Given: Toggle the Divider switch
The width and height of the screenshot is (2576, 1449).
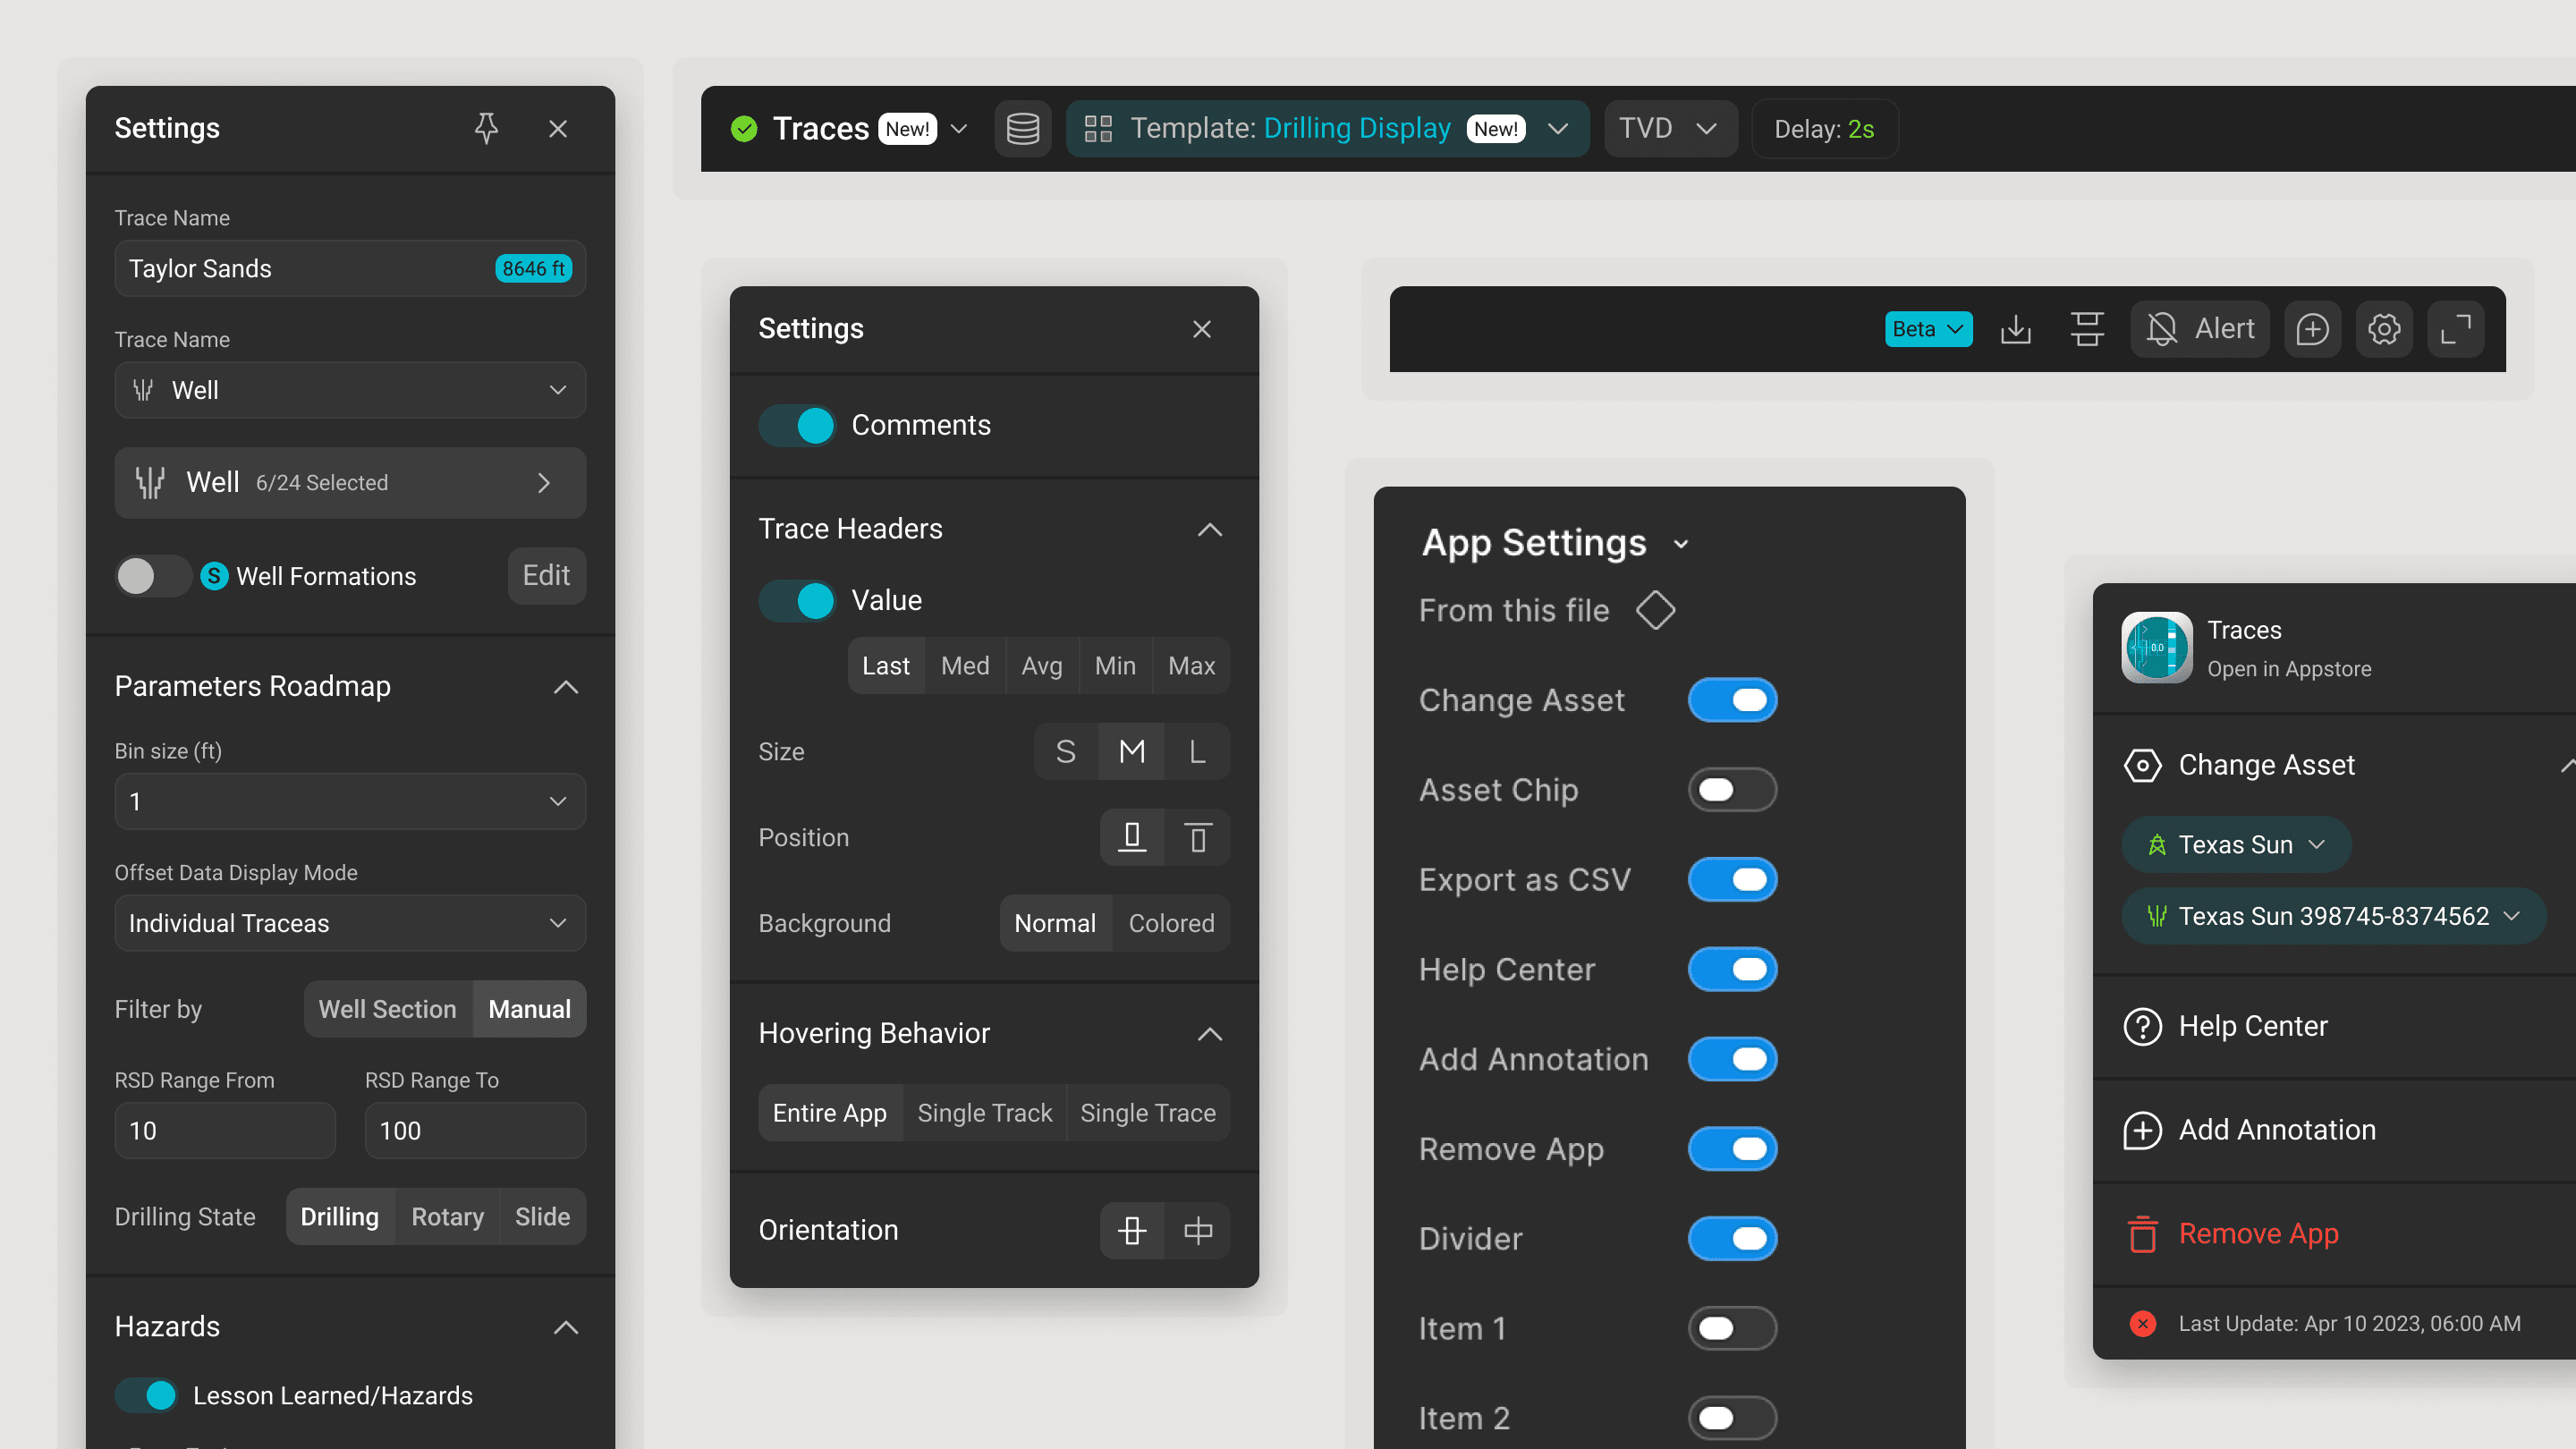Looking at the screenshot, I should 1732,1239.
